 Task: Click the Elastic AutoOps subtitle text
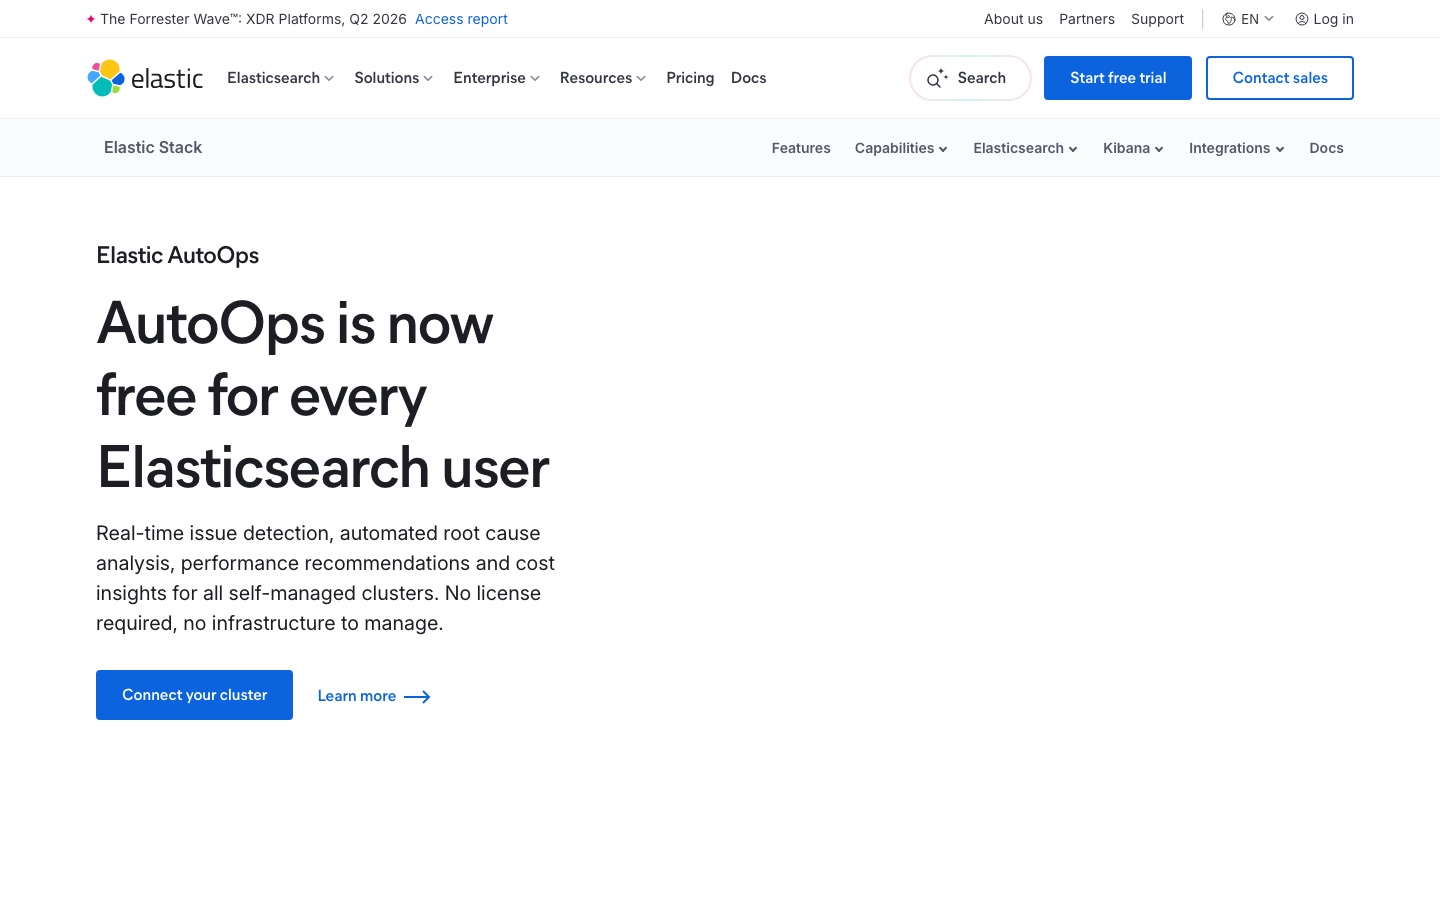[178, 255]
